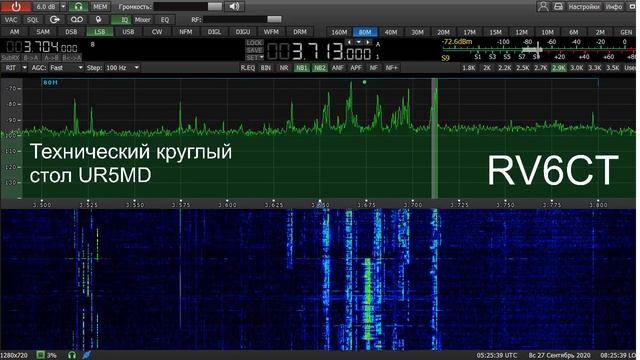This screenshot has height=360, width=640.
Task: Open the EQ equalizer
Action: click(x=165, y=20)
